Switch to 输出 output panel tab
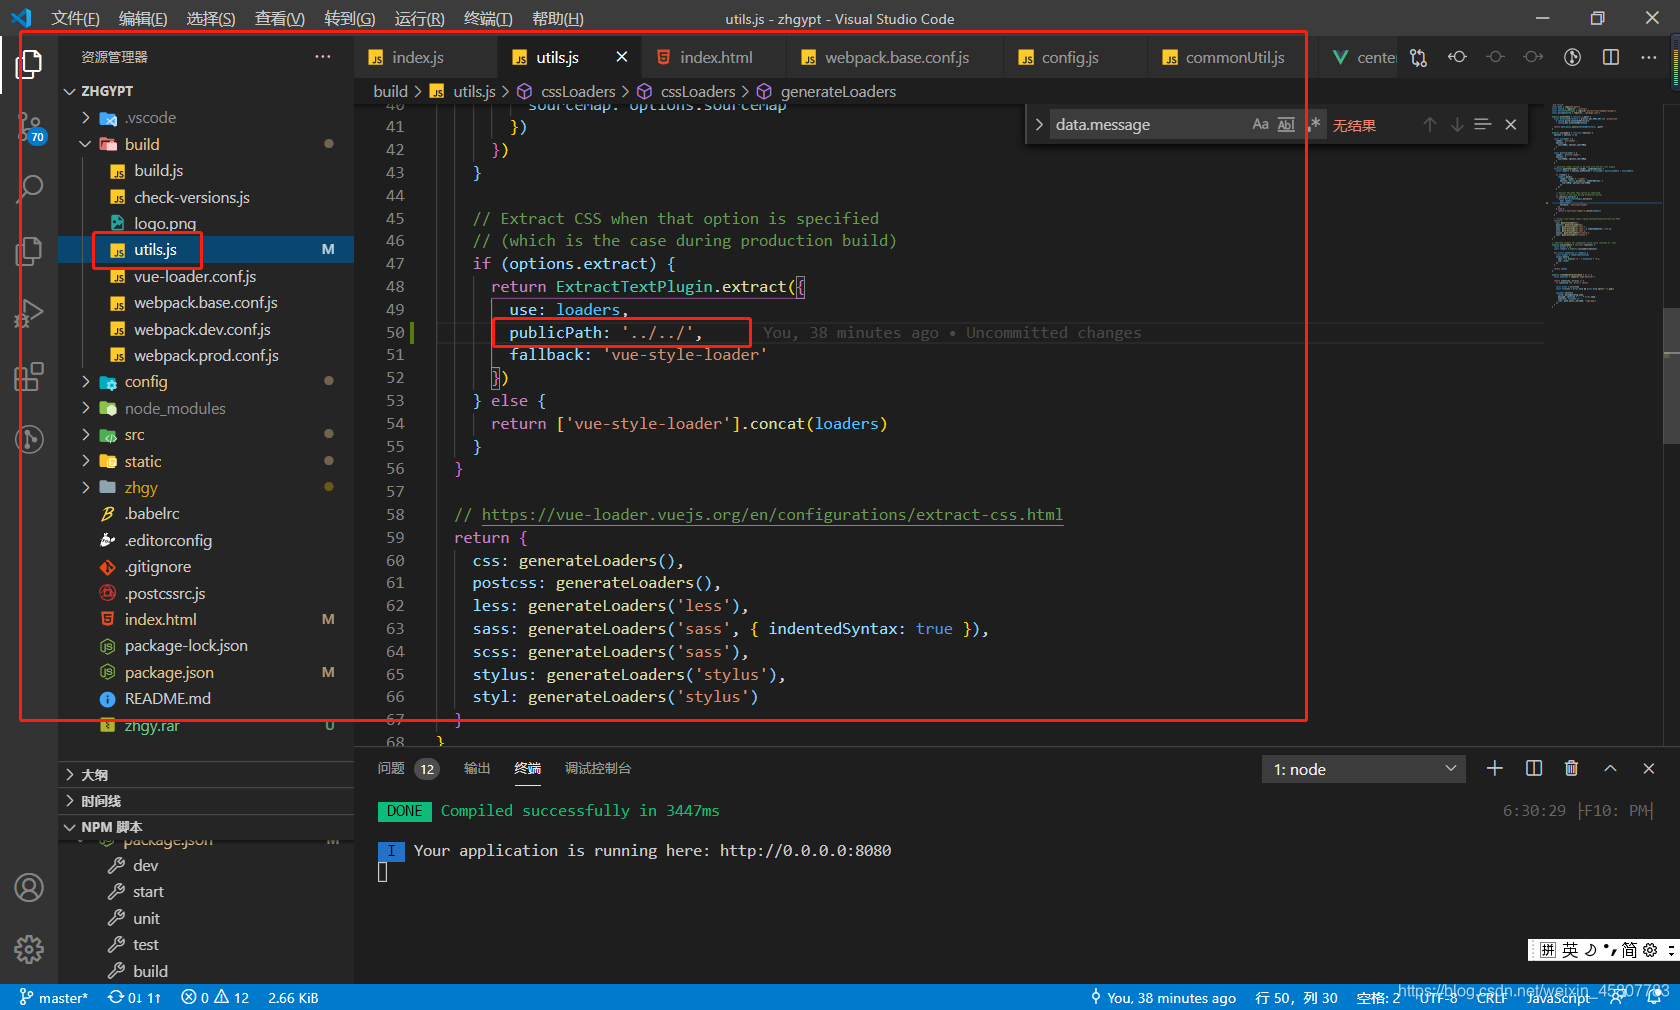Viewport: 1680px width, 1010px height. 477,768
